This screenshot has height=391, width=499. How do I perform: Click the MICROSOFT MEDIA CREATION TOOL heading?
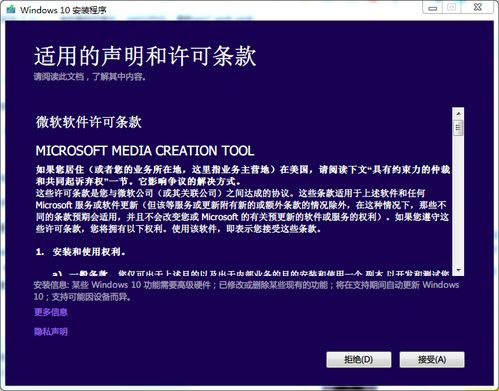[x=145, y=151]
